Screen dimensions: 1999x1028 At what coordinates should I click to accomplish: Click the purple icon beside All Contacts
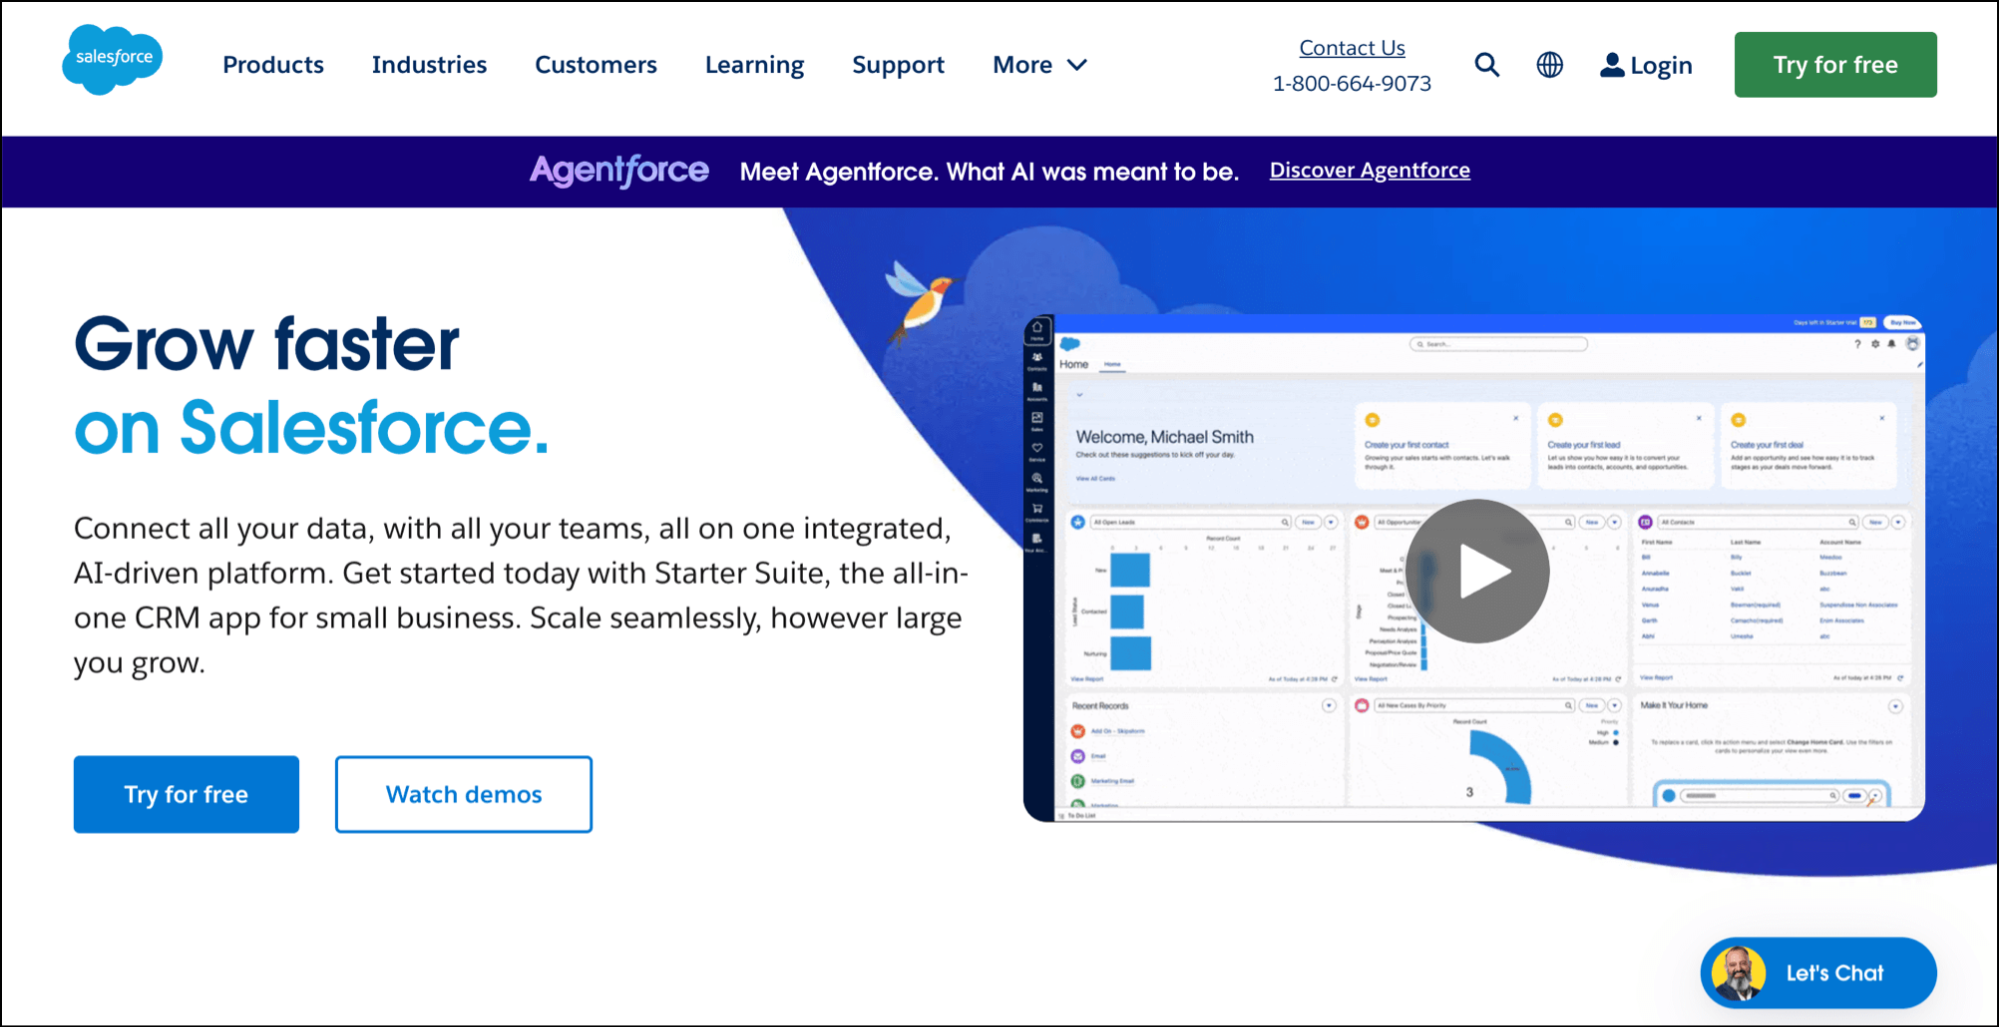(x=1645, y=522)
